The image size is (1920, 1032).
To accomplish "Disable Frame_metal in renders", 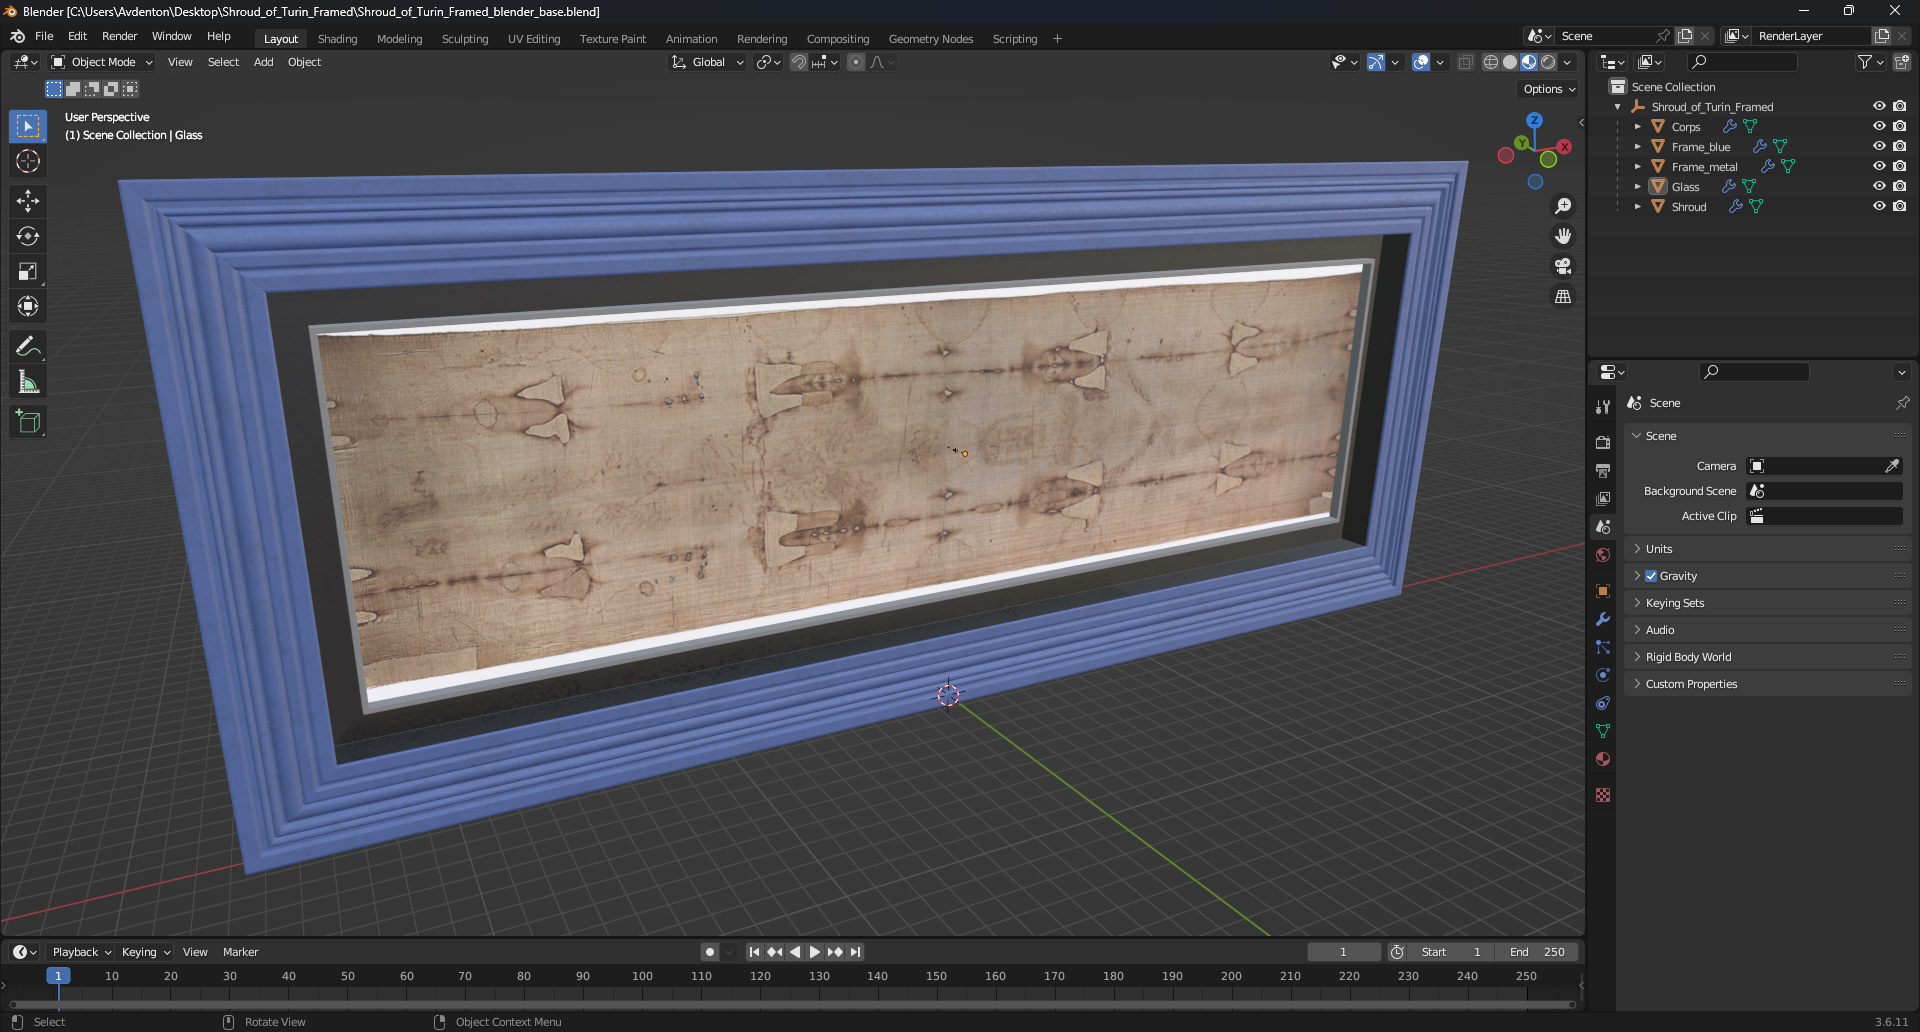I will coord(1899,166).
